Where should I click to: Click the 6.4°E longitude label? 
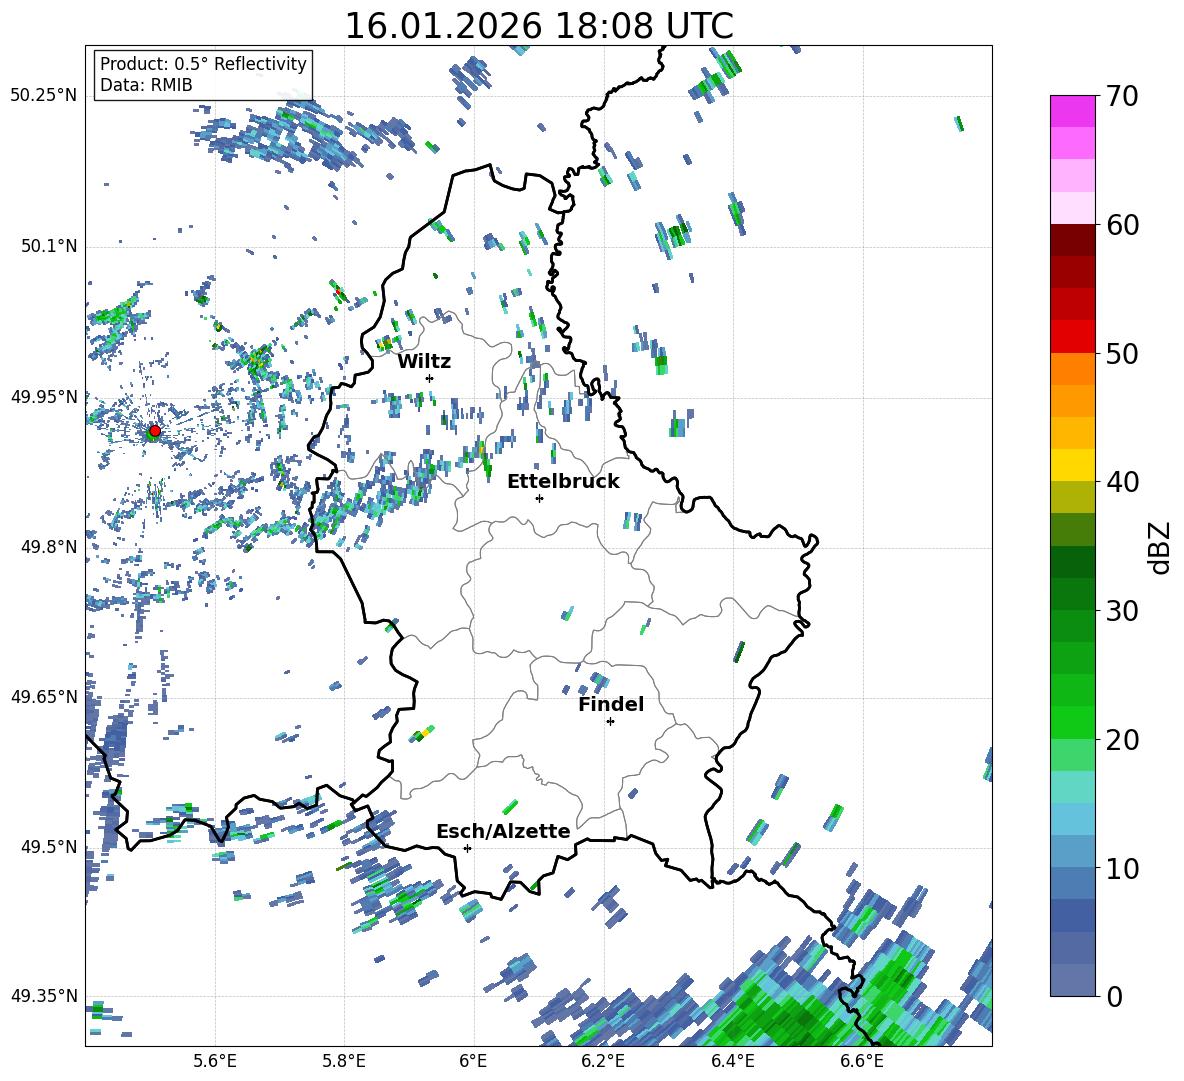[732, 1061]
